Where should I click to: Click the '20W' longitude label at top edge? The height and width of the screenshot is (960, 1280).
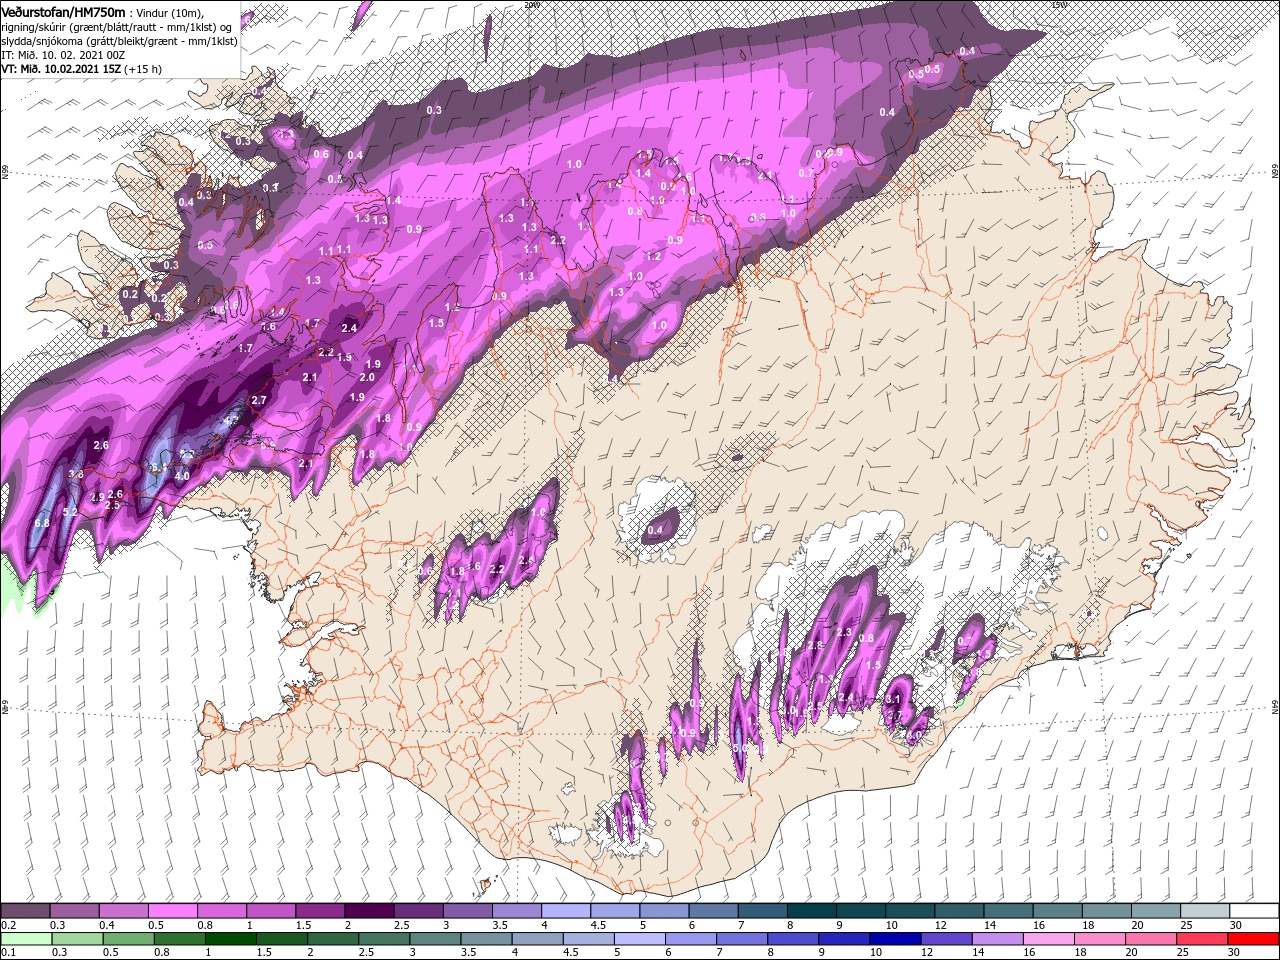click(531, 4)
